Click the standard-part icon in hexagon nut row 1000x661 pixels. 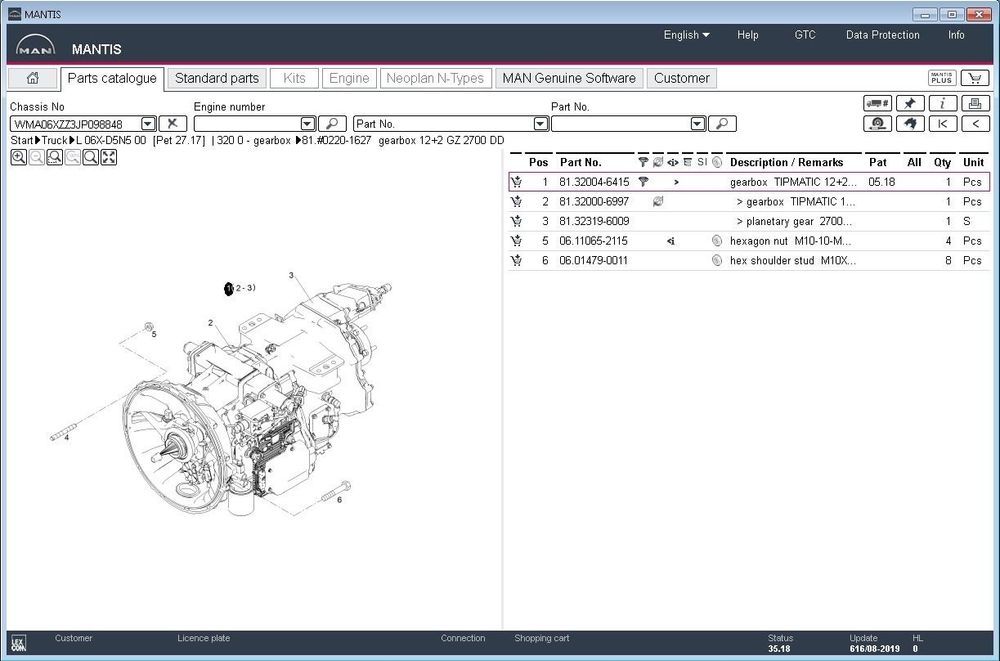(717, 241)
